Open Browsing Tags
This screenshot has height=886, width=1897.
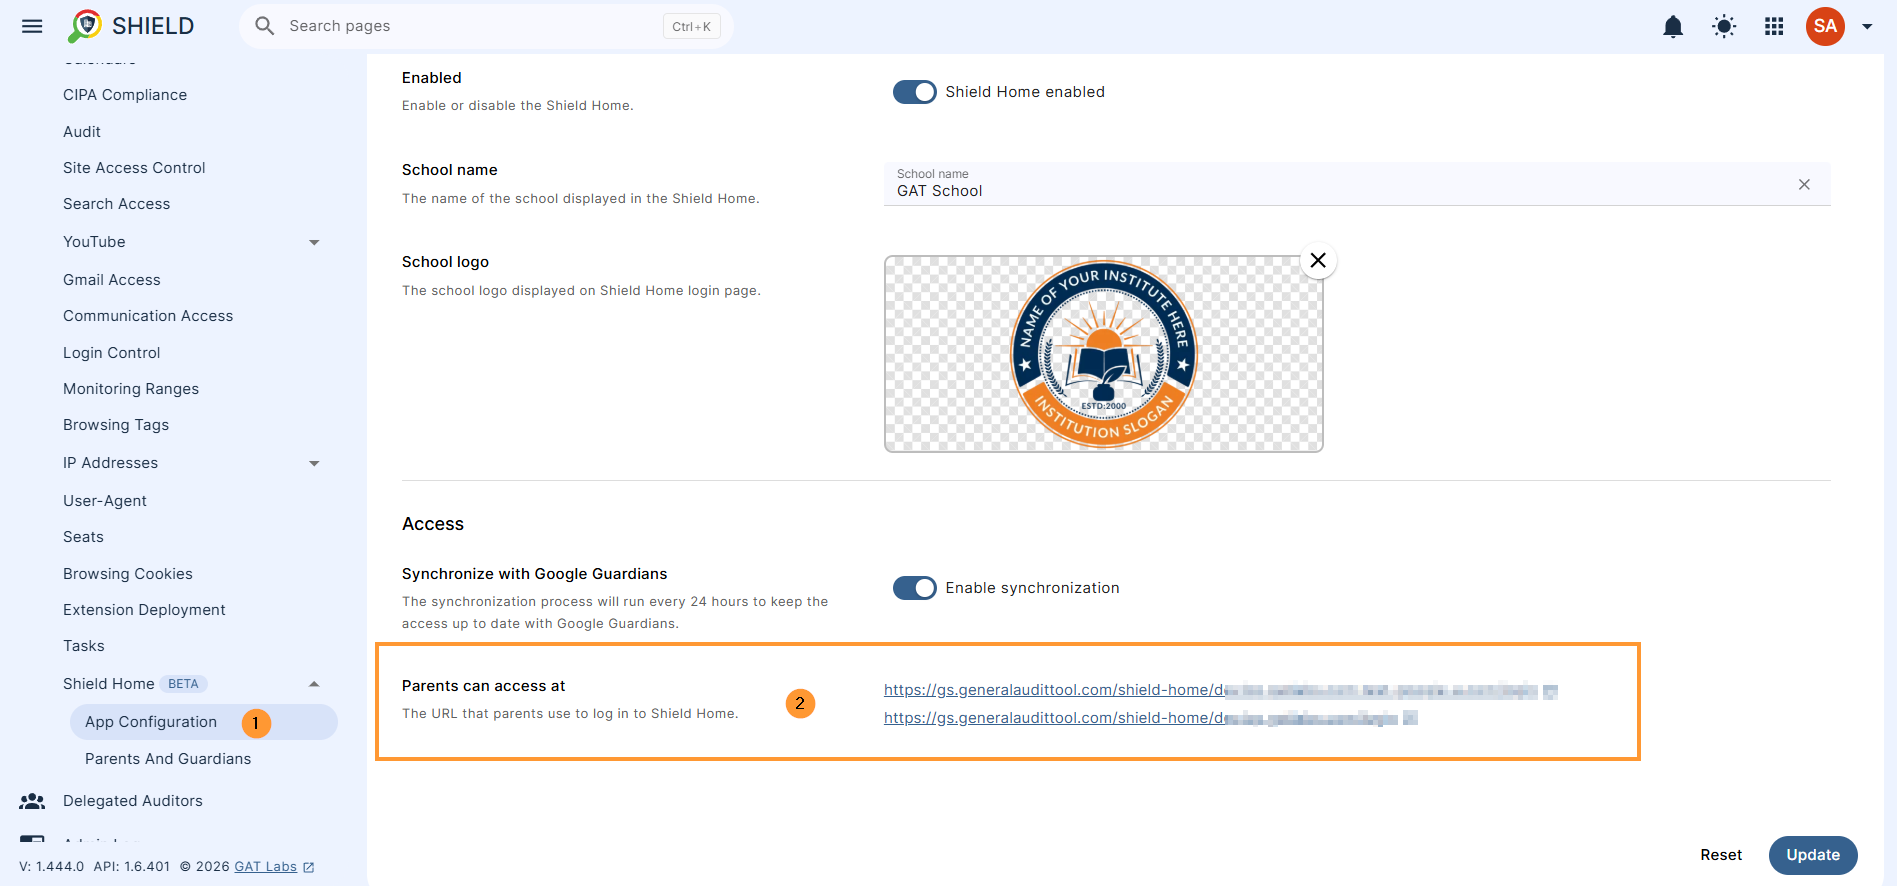point(116,425)
